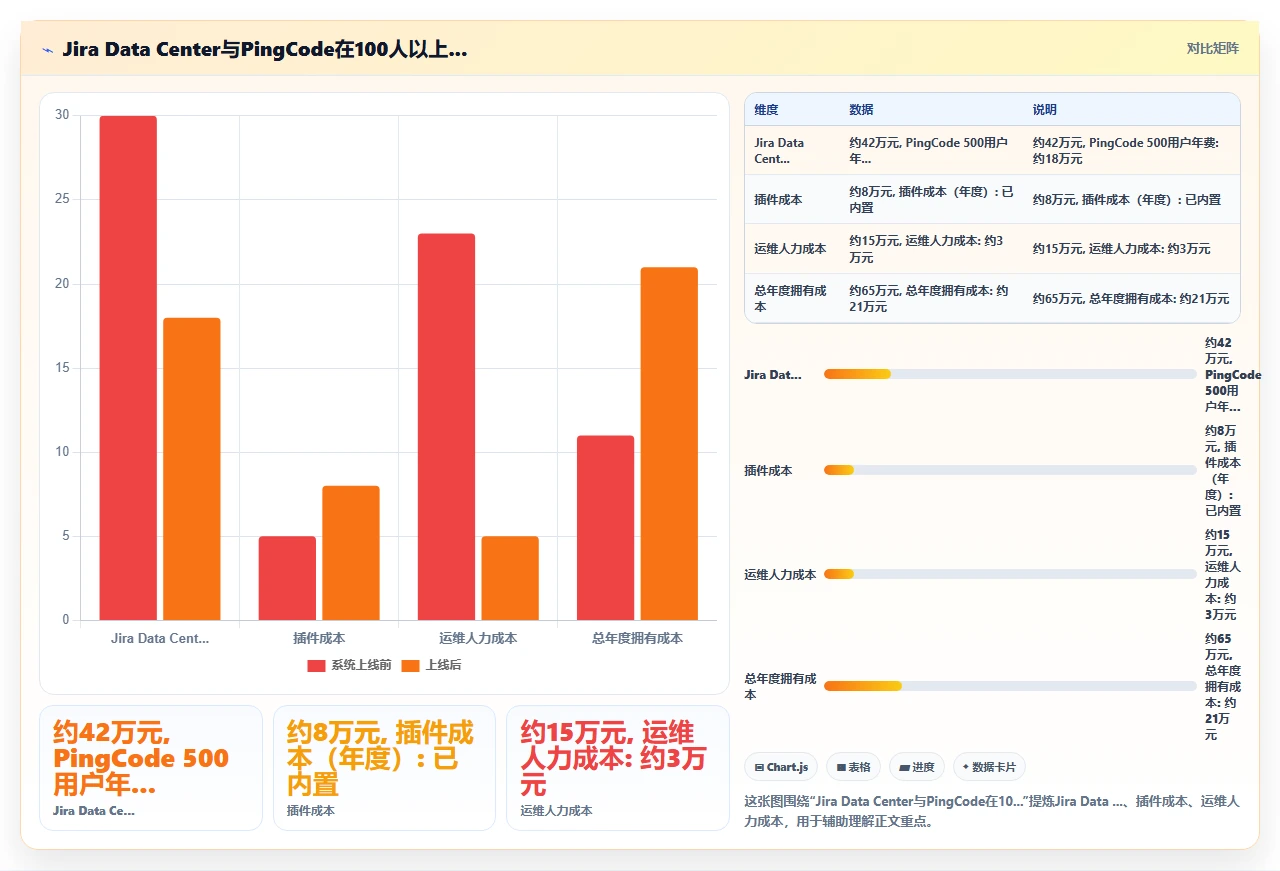1280x871 pixels.
Task: Click the red 插件成本 bar in chart
Action: point(287,578)
